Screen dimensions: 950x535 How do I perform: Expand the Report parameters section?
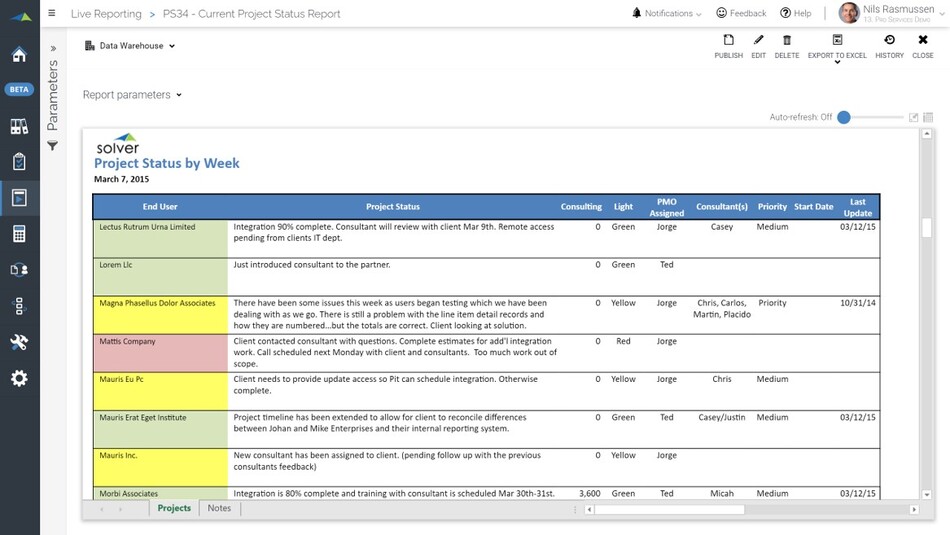(x=132, y=95)
